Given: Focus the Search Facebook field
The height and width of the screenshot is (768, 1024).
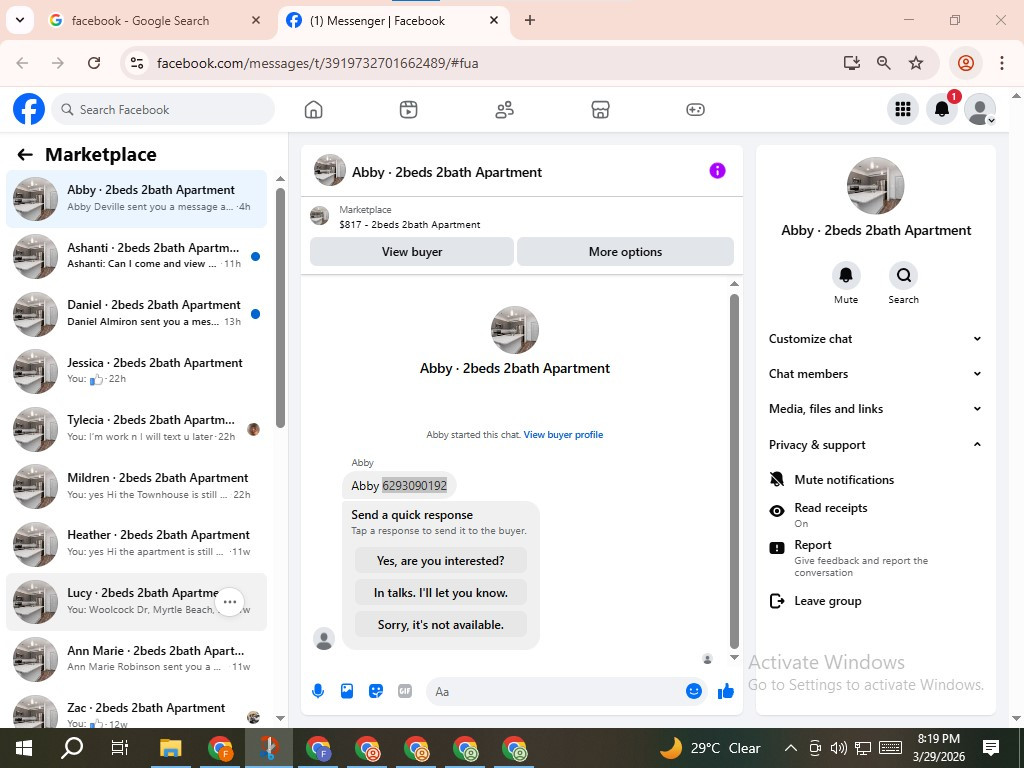Looking at the screenshot, I should [x=163, y=109].
